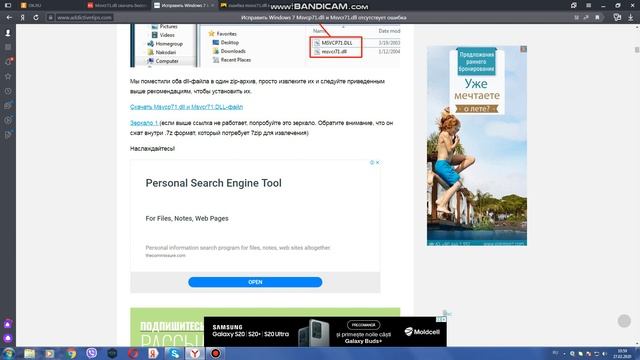640x360 pixels.
Task: Bookmark the page using the address bar bookmark icon
Action: (597, 18)
